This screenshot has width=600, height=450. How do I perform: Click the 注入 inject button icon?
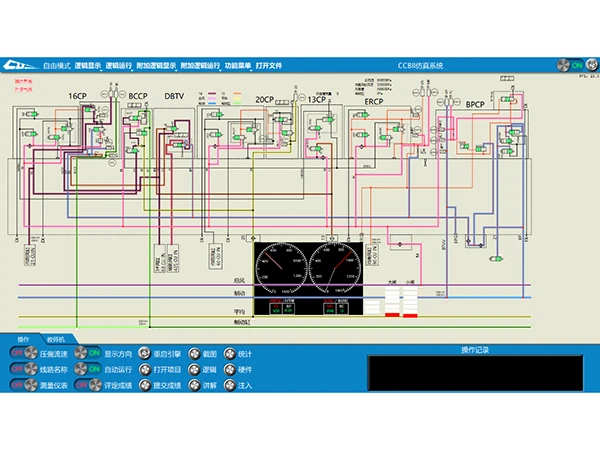pos(231,385)
